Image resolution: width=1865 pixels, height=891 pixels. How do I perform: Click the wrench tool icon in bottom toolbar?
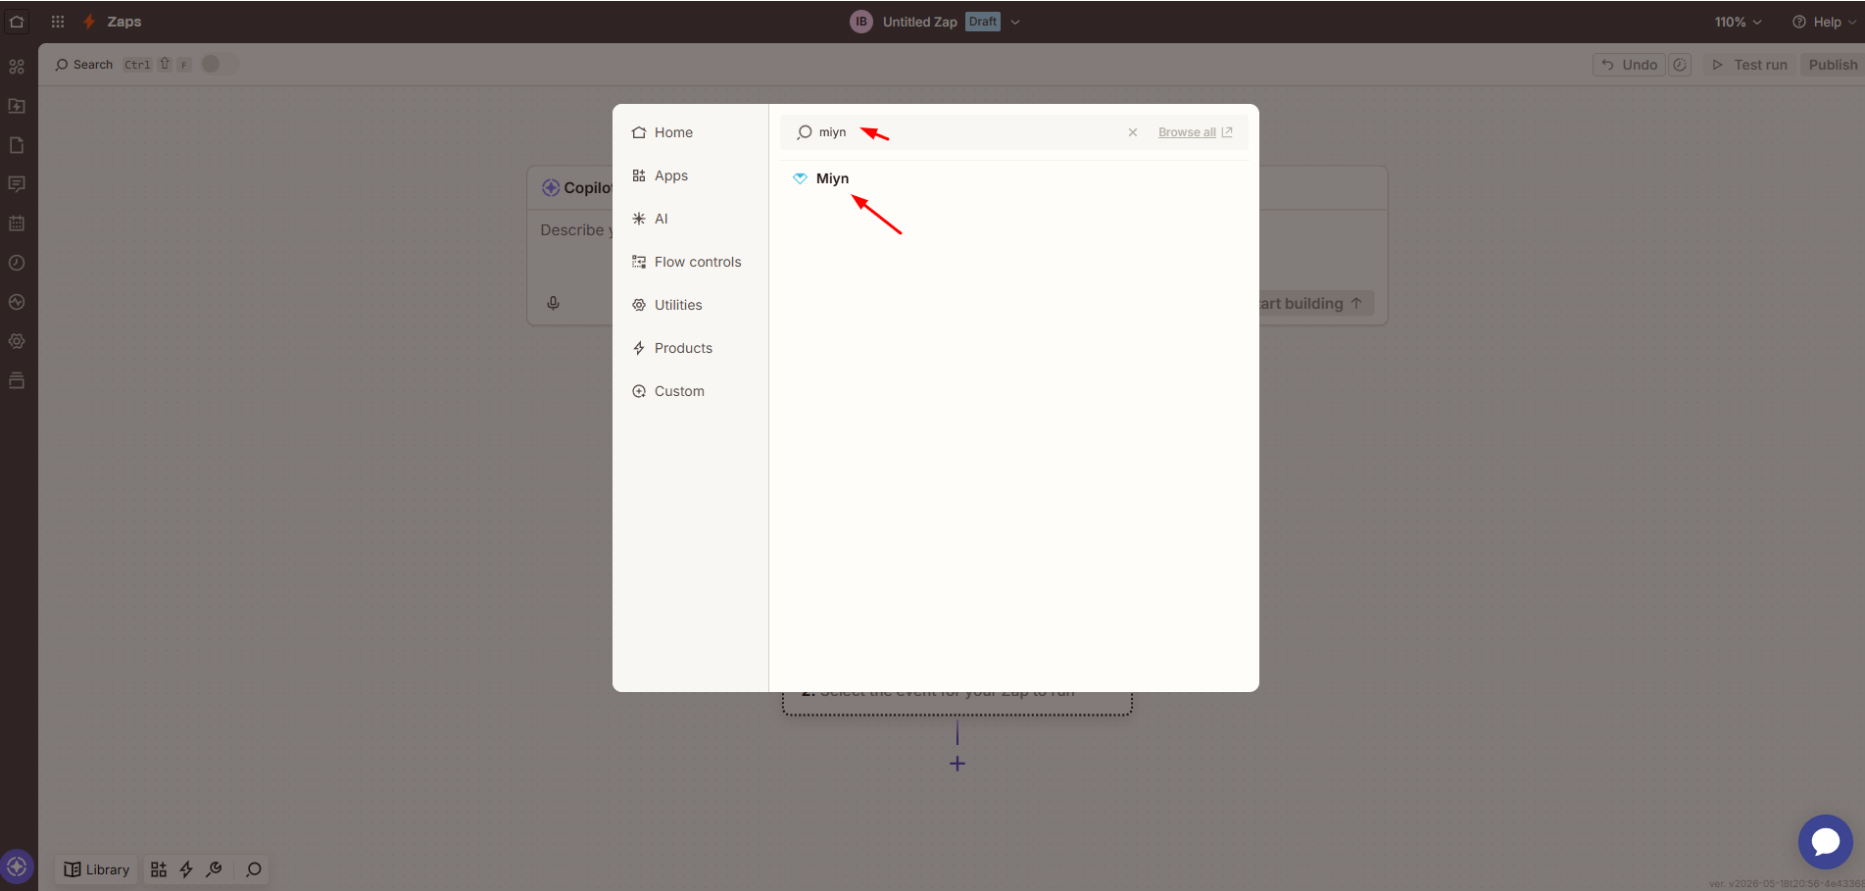click(x=214, y=870)
